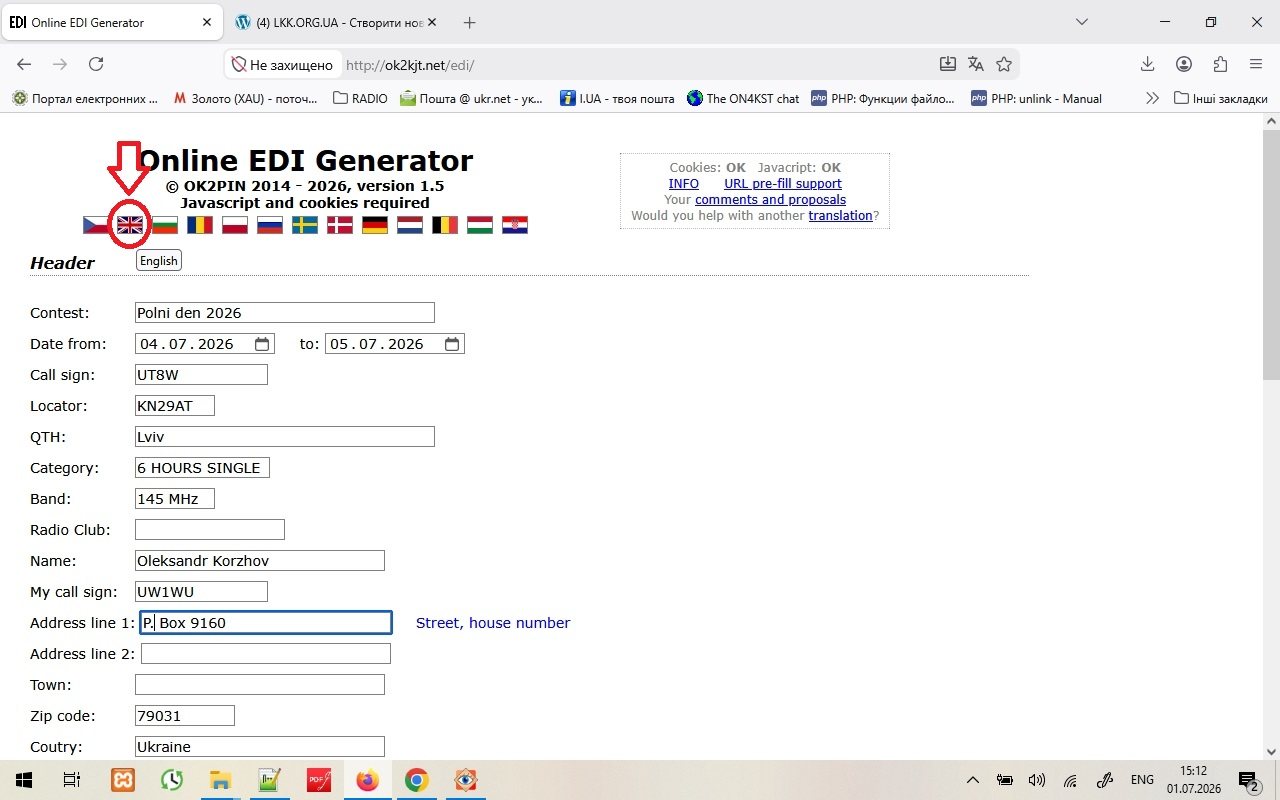Click the My call sign field 'UW1WU'
Screen dimensions: 1280x800
(x=201, y=592)
